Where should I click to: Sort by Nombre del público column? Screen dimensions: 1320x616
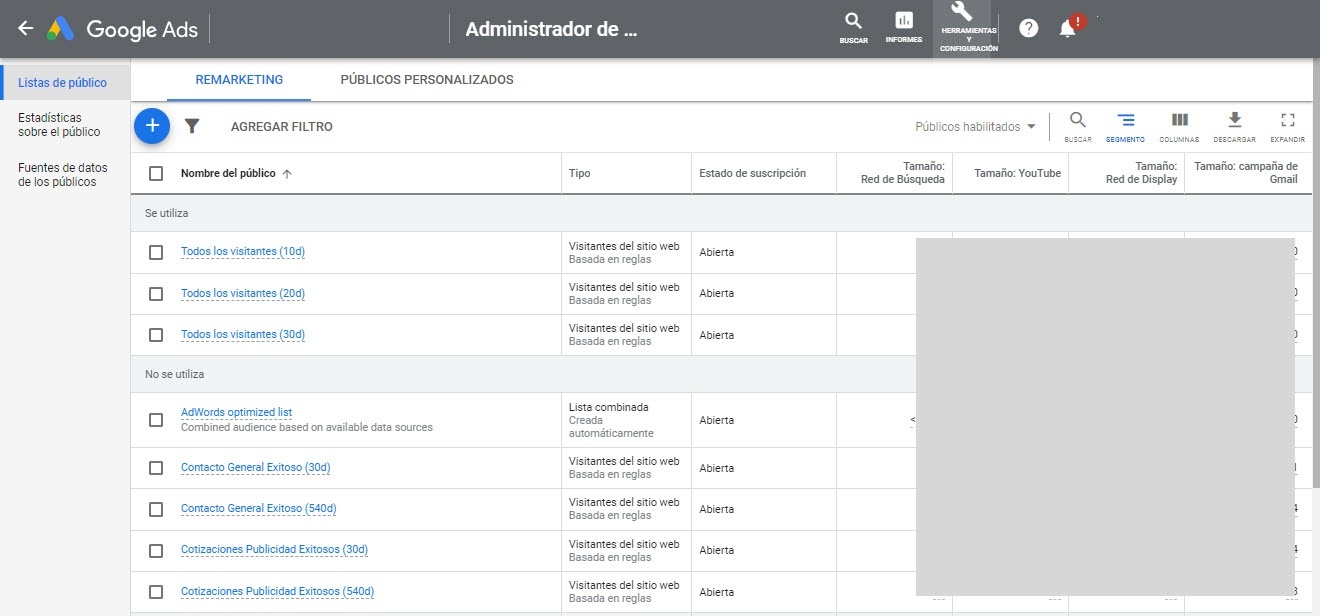tap(228, 173)
